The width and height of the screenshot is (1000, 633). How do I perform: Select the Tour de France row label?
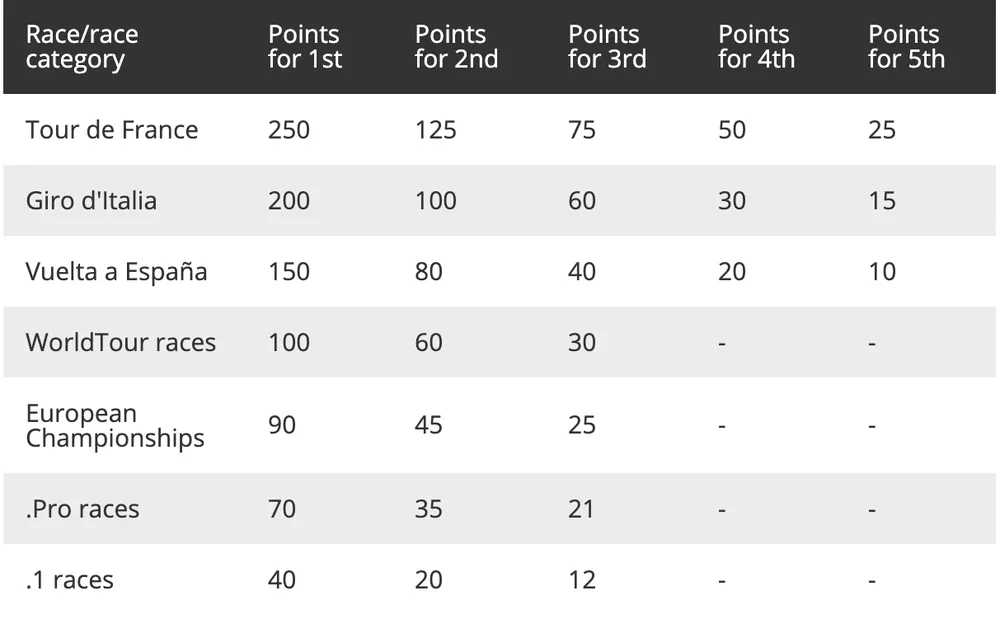(x=112, y=130)
